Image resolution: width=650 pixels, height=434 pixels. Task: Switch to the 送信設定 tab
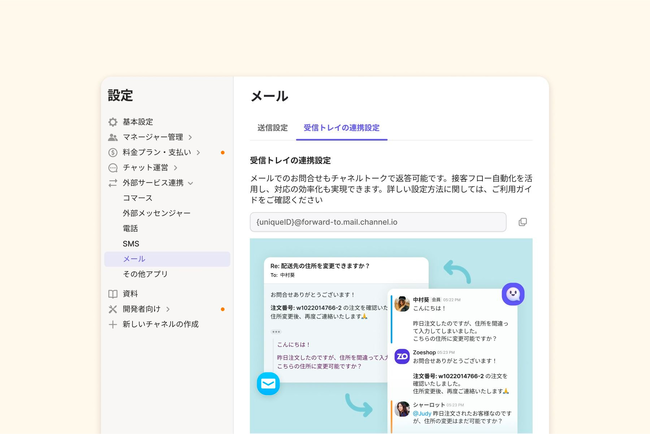(x=272, y=128)
